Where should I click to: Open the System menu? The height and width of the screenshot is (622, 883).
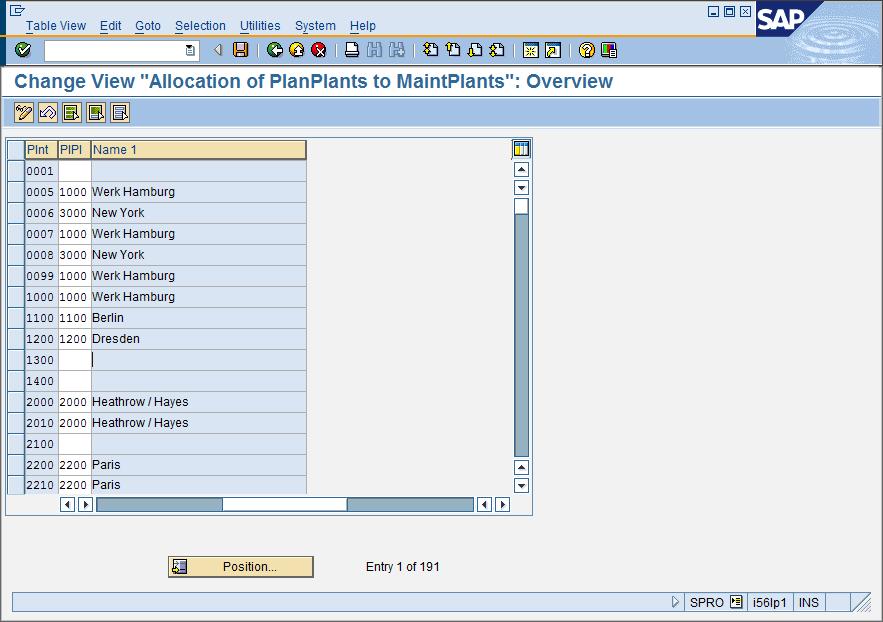click(x=315, y=26)
